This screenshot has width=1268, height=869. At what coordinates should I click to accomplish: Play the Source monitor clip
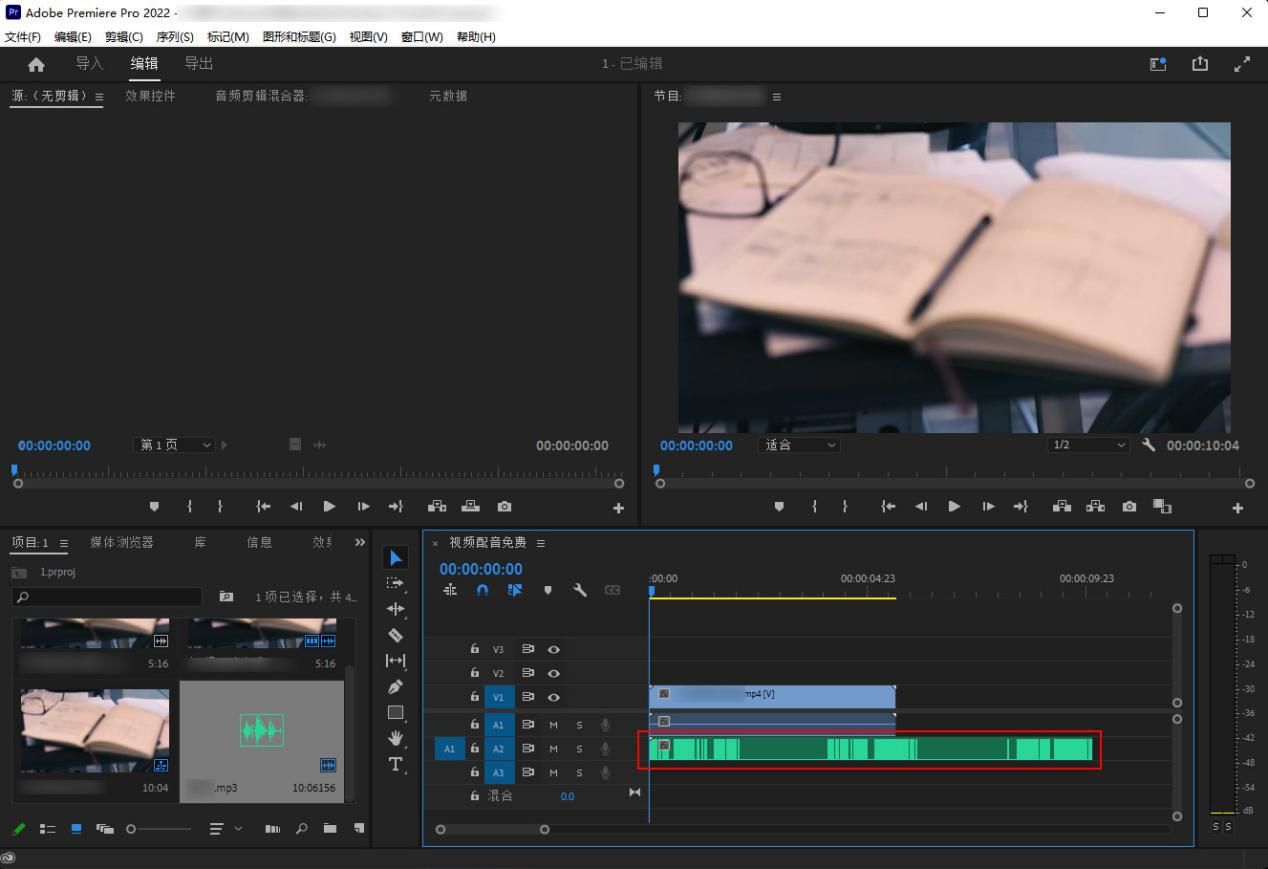tap(329, 507)
